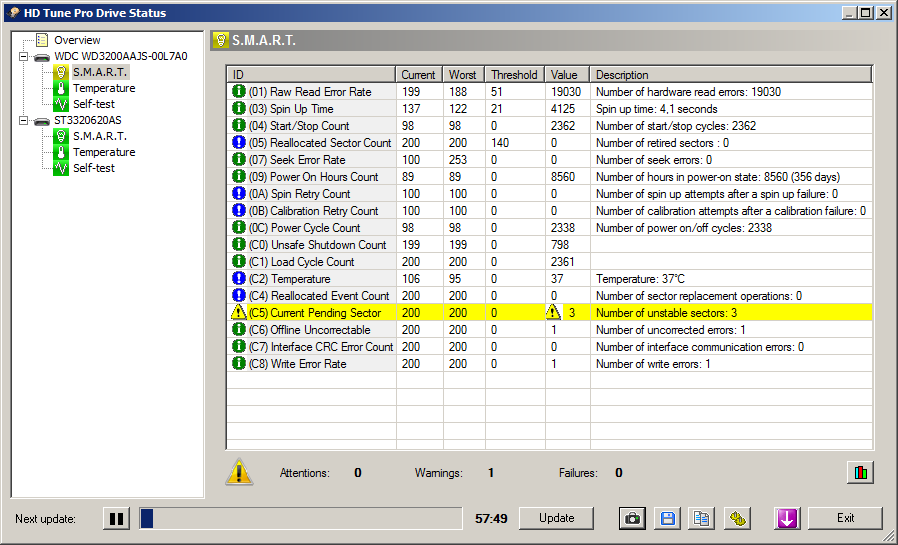Image resolution: width=898 pixels, height=545 pixels.
Task: Click the Reallocated Sector Count blue icon
Action: pyautogui.click(x=238, y=143)
